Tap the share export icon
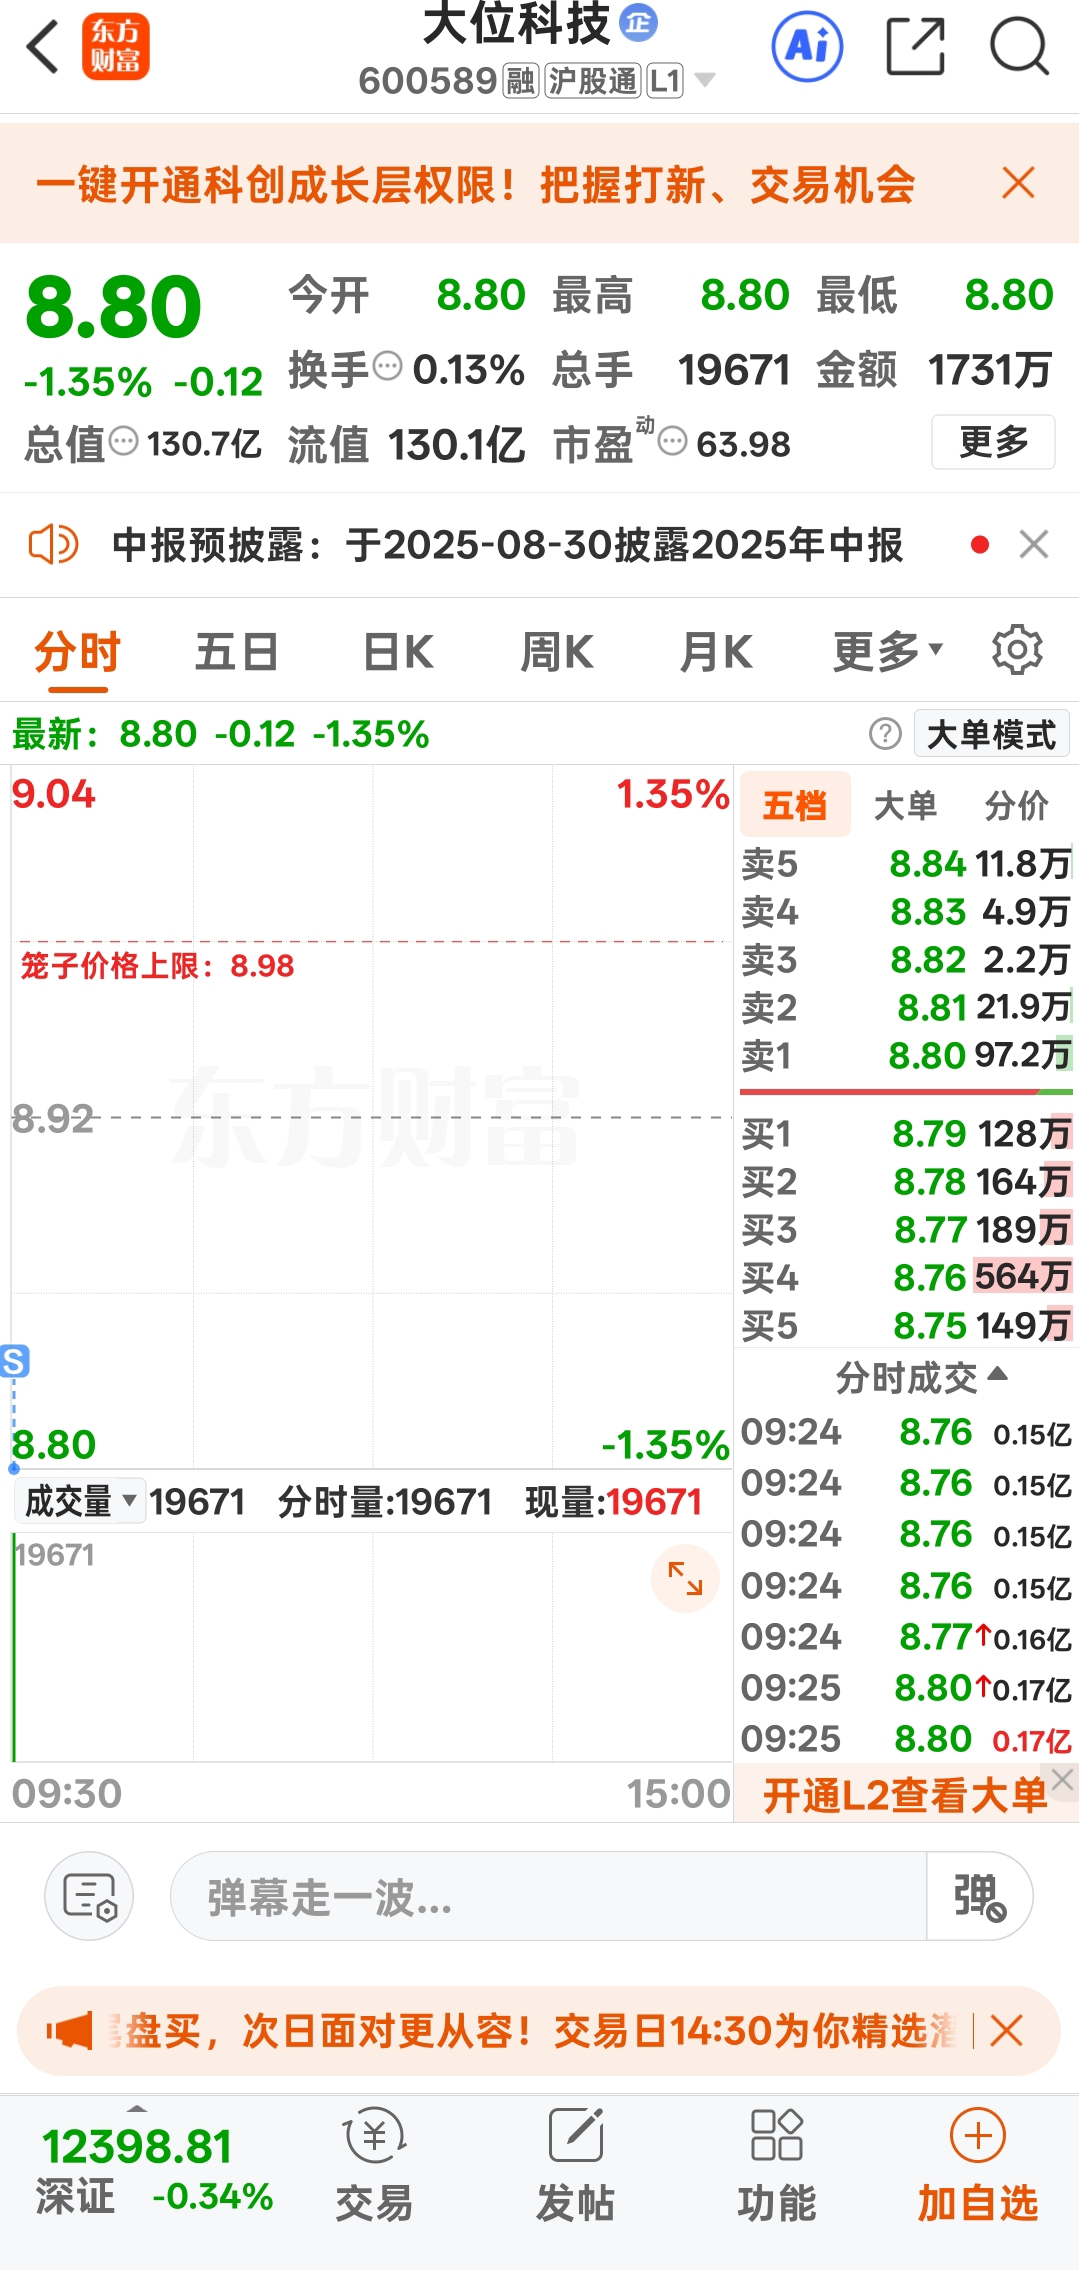 pos(916,46)
